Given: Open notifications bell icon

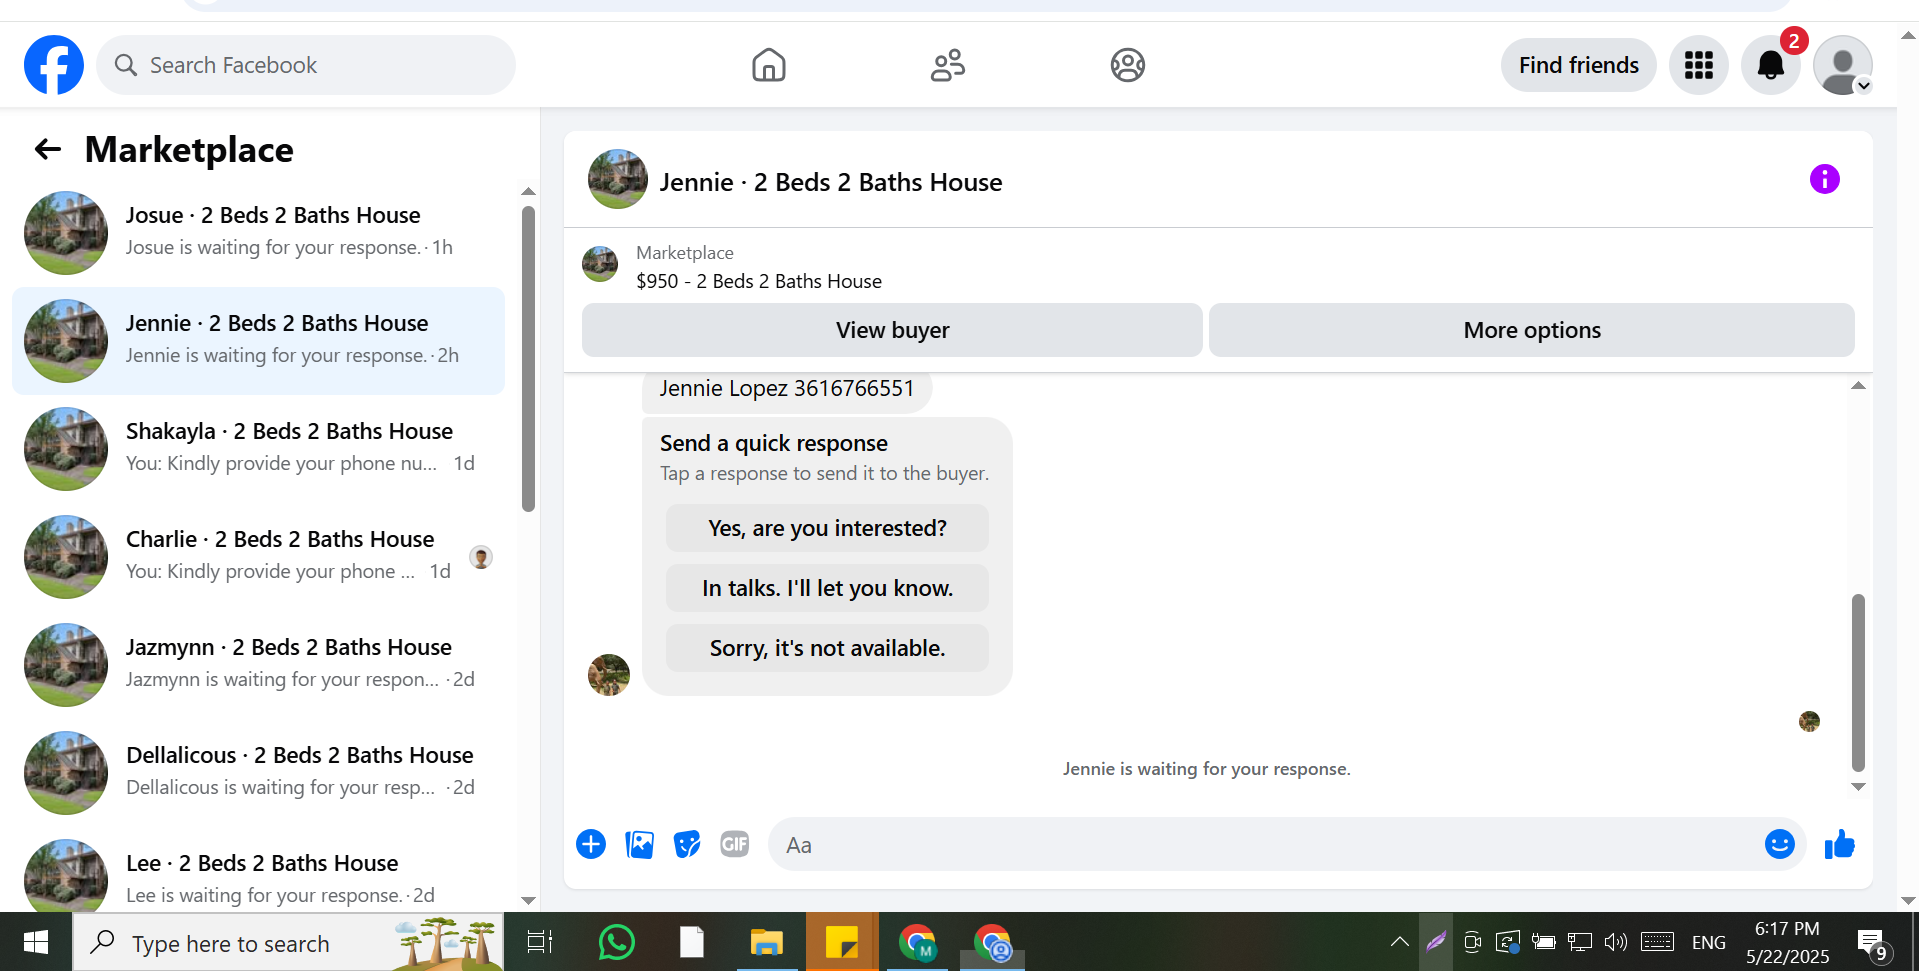Looking at the screenshot, I should click(x=1770, y=65).
